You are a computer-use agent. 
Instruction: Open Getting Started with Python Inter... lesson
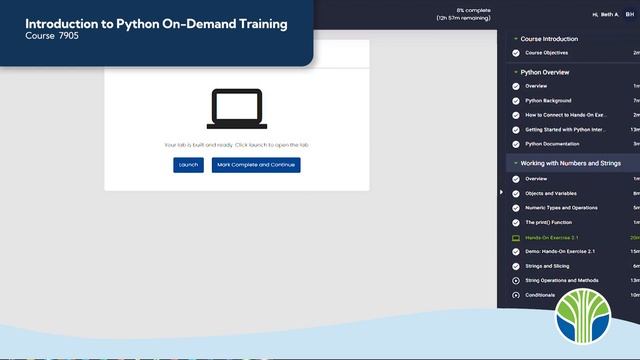pos(565,129)
